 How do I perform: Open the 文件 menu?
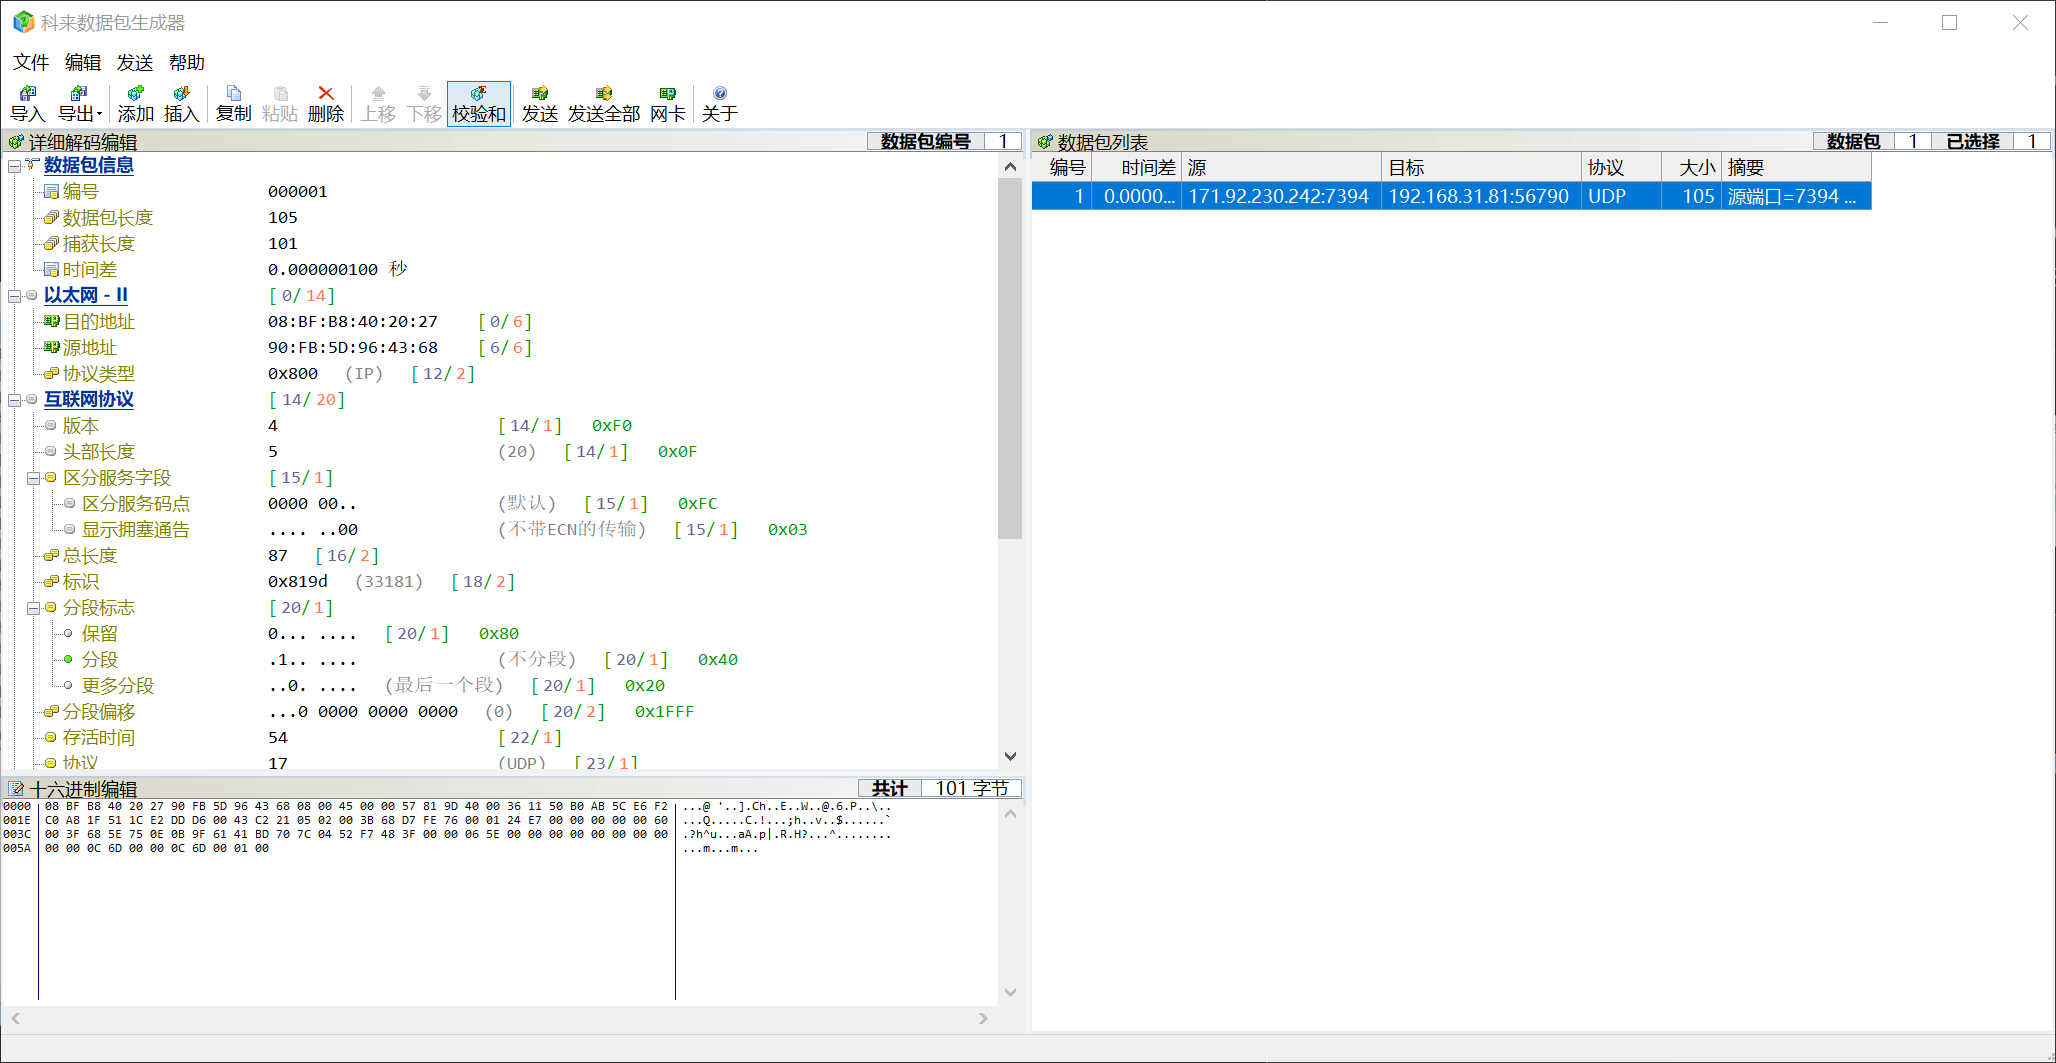click(31, 62)
